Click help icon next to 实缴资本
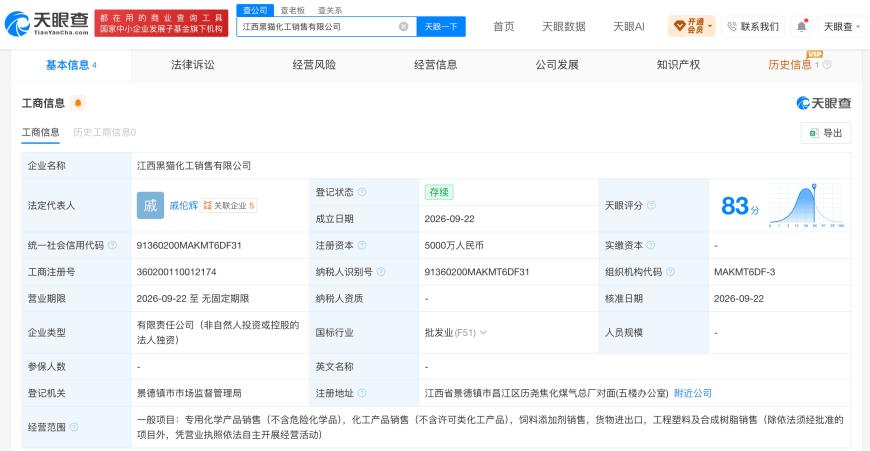The height and width of the screenshot is (451, 870). tap(650, 245)
